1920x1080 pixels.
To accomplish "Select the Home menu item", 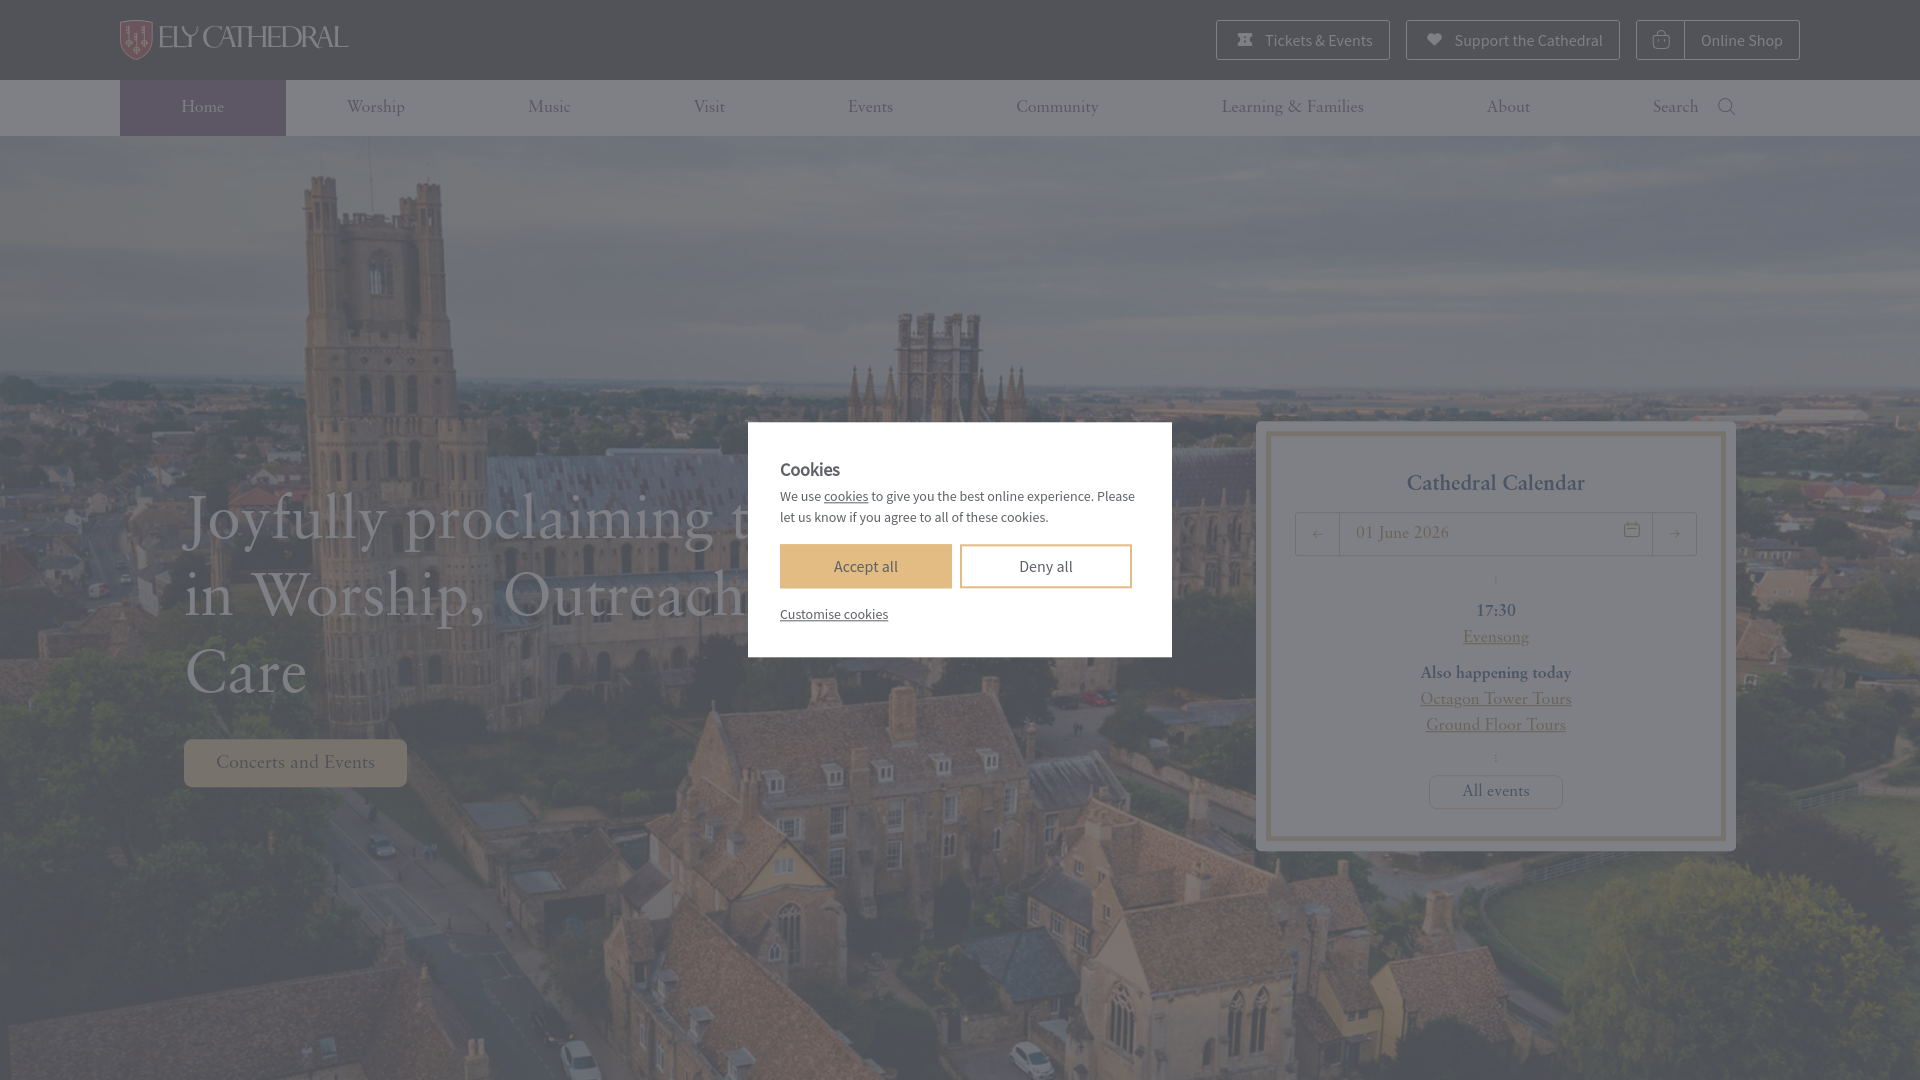I will pos(203,107).
